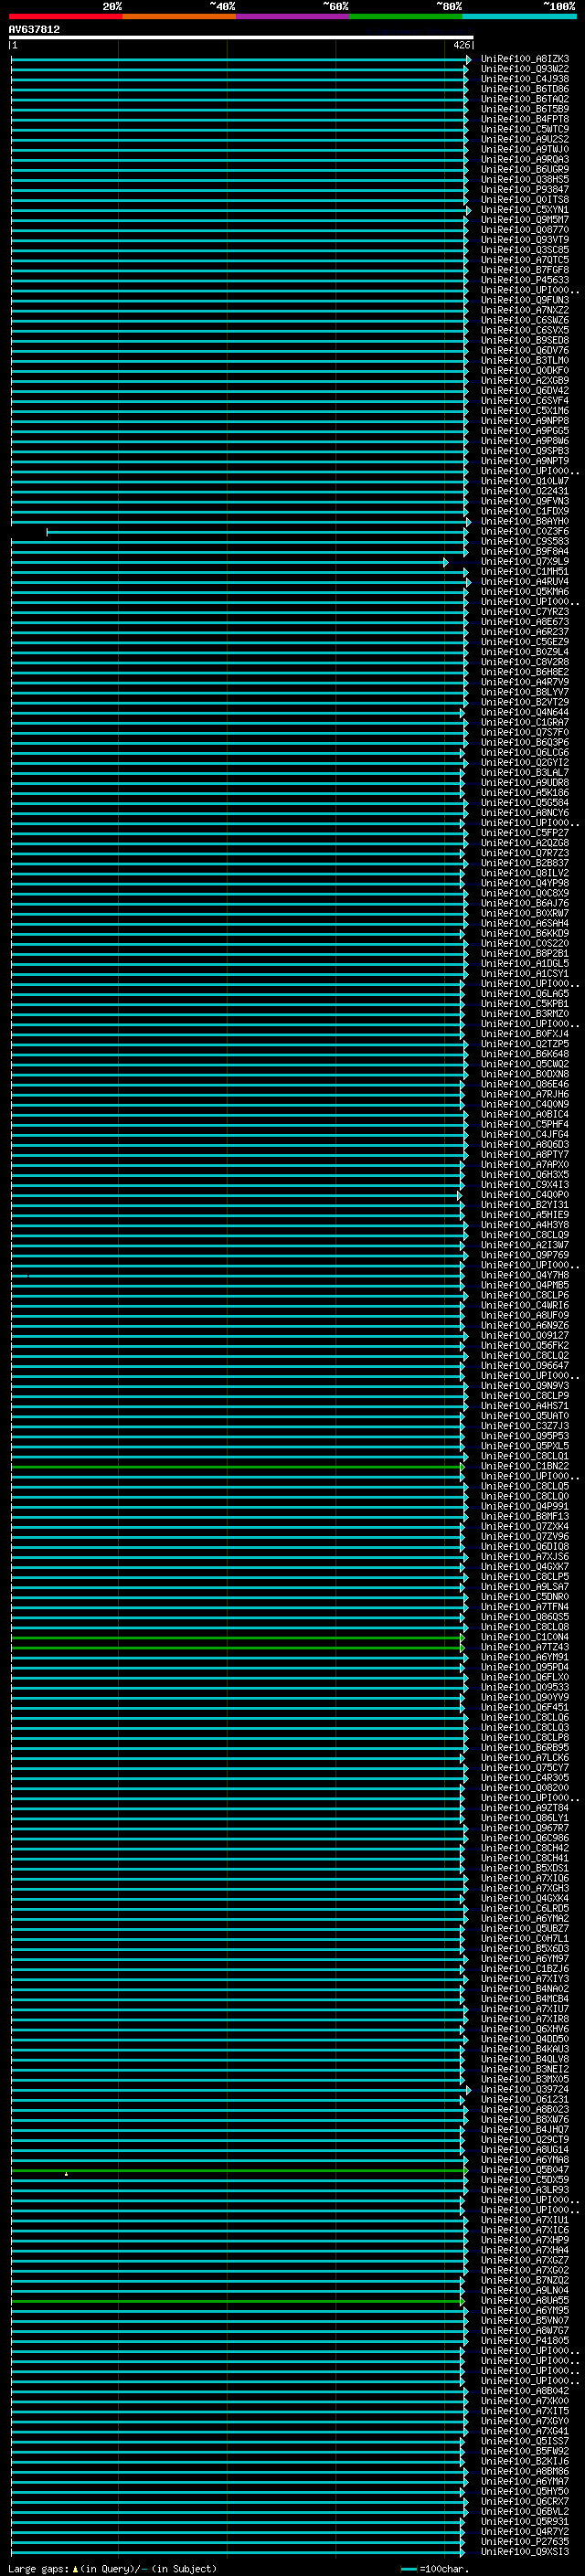Select hit label UniRef100_A5K186

coord(525,792)
